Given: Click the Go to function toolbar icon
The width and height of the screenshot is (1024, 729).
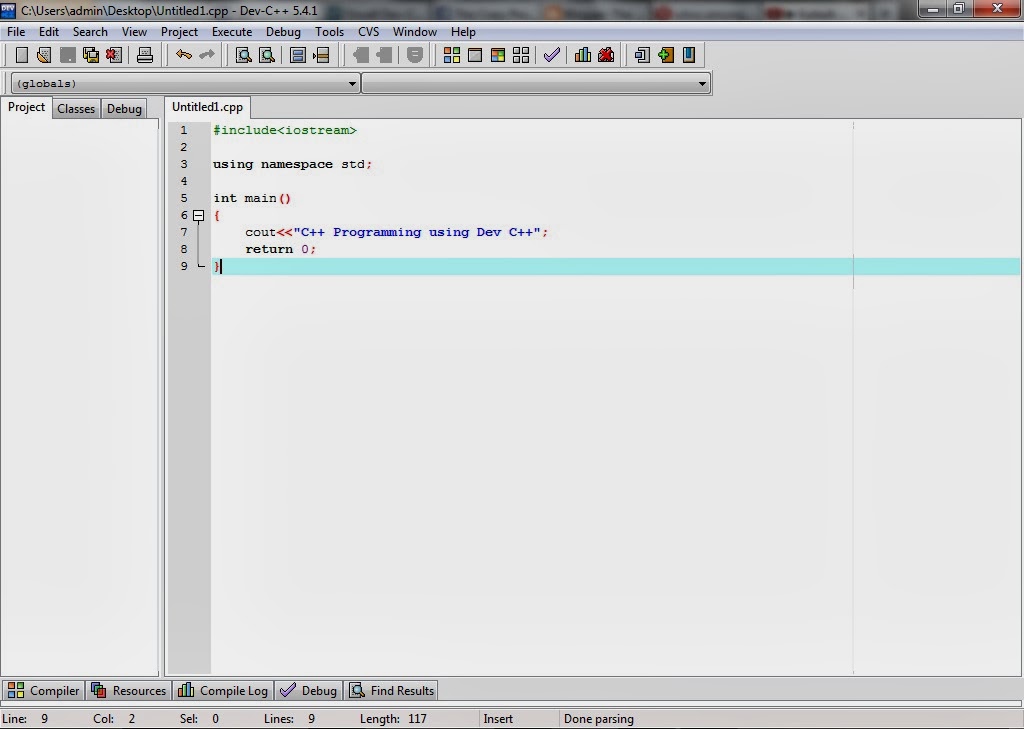Looking at the screenshot, I should coord(298,56).
